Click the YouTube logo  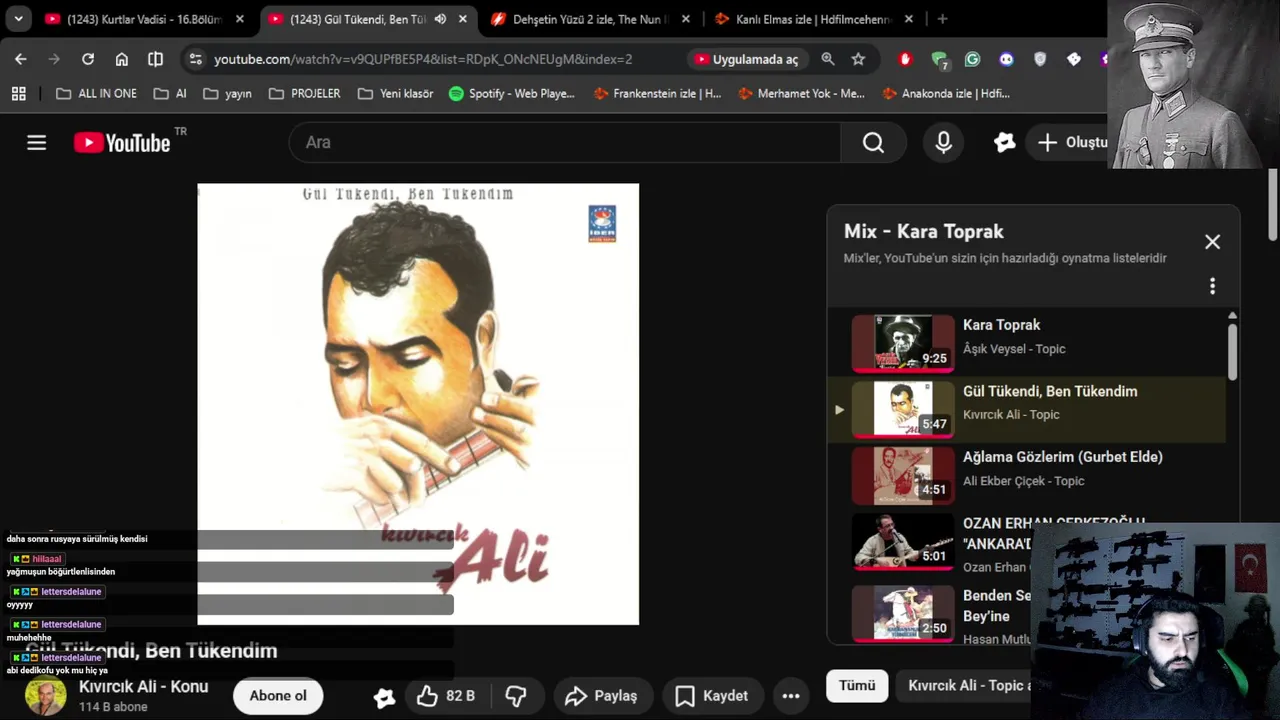point(122,143)
